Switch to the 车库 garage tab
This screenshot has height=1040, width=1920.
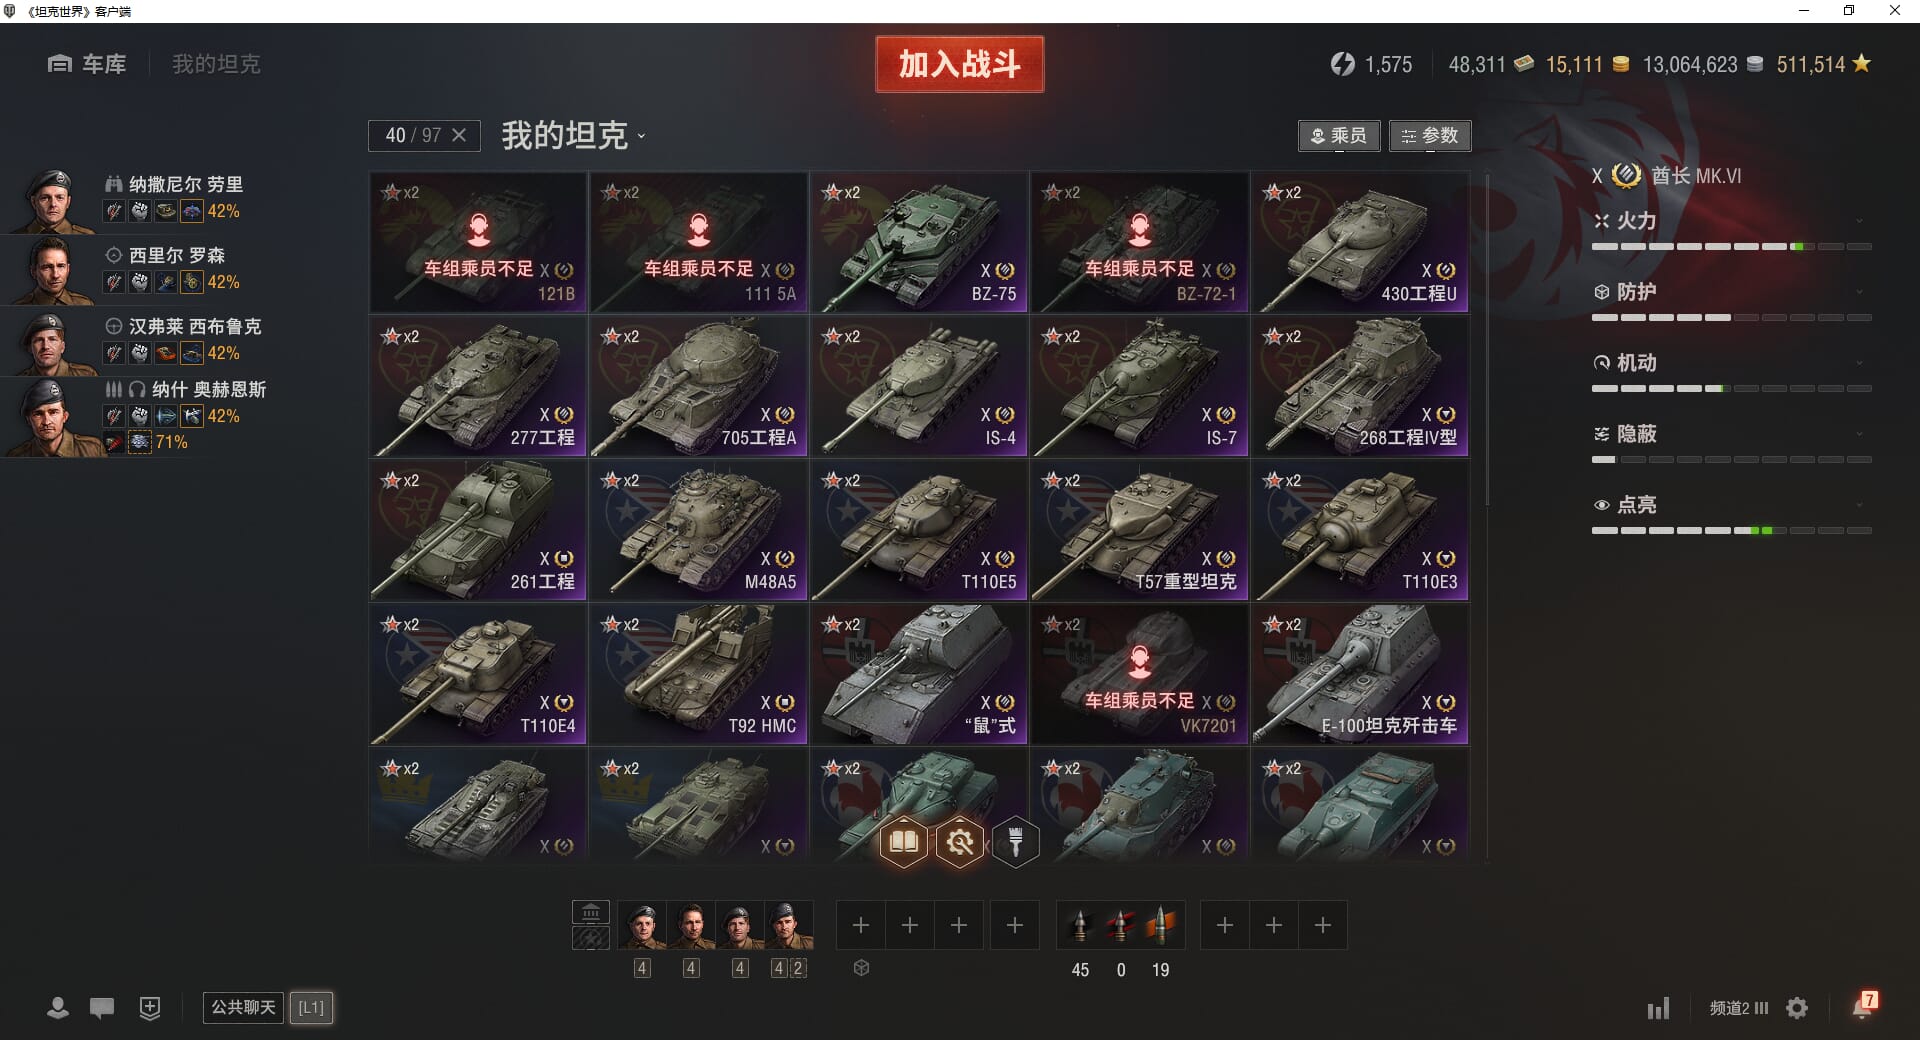(x=87, y=64)
